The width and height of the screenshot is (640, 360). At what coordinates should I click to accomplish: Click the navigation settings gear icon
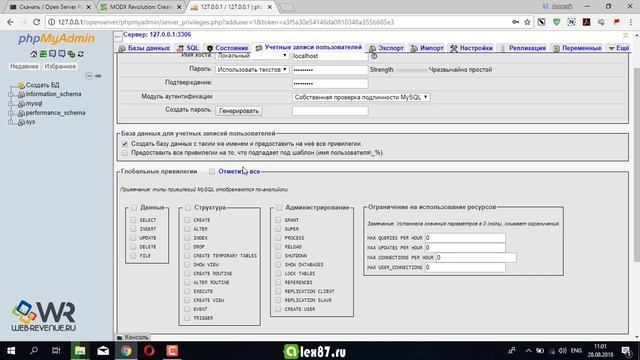[71, 54]
